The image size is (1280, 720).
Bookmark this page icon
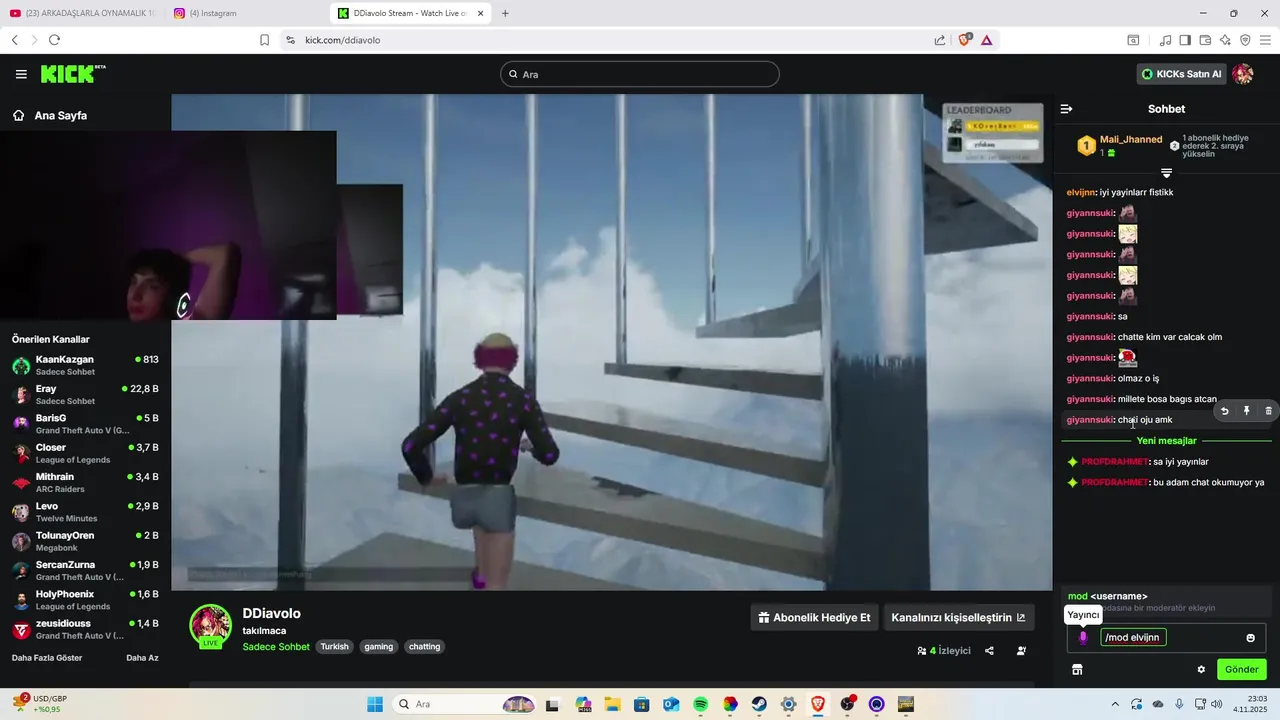pos(264,40)
